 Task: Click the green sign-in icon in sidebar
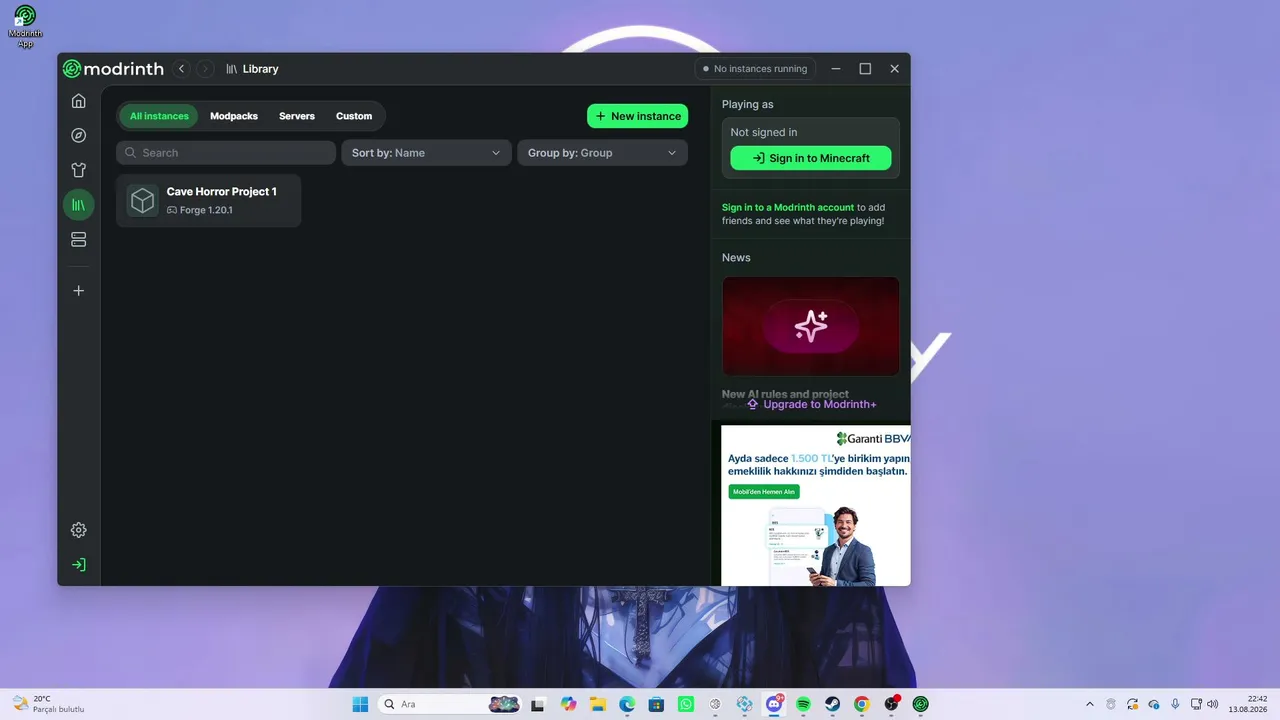pyautogui.click(x=79, y=565)
